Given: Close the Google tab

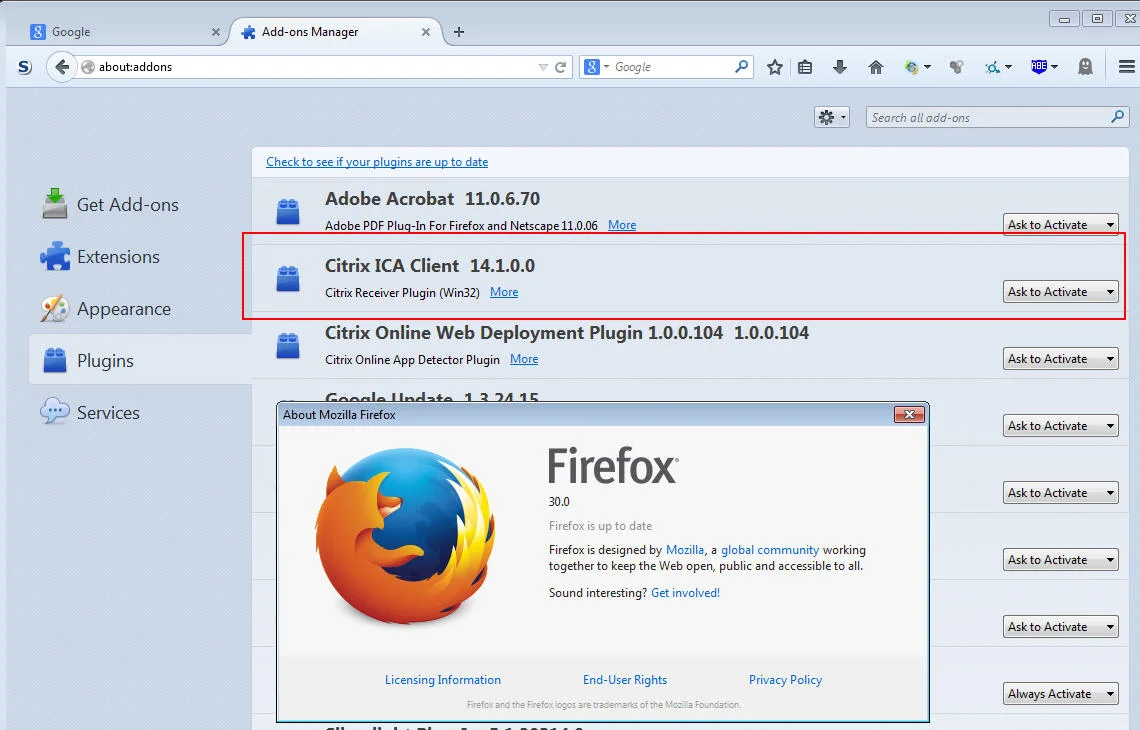Looking at the screenshot, I should (216, 32).
